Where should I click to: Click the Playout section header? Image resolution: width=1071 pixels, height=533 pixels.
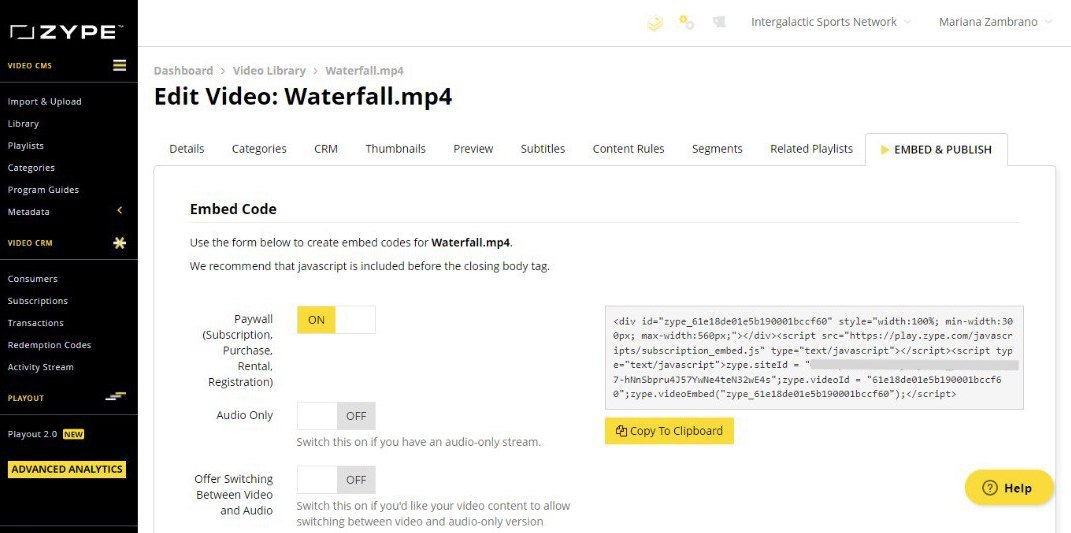pos(25,398)
